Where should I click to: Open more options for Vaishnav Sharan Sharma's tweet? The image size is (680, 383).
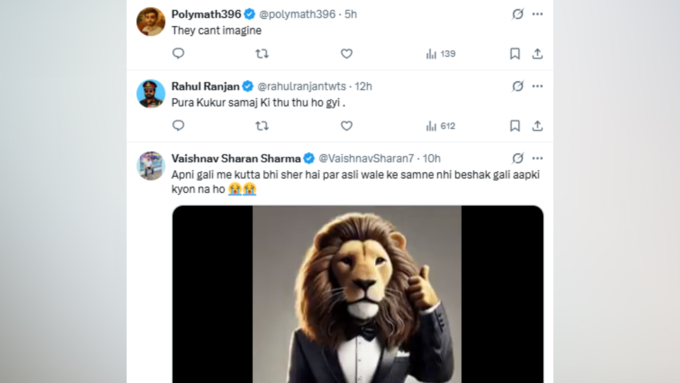tap(537, 158)
